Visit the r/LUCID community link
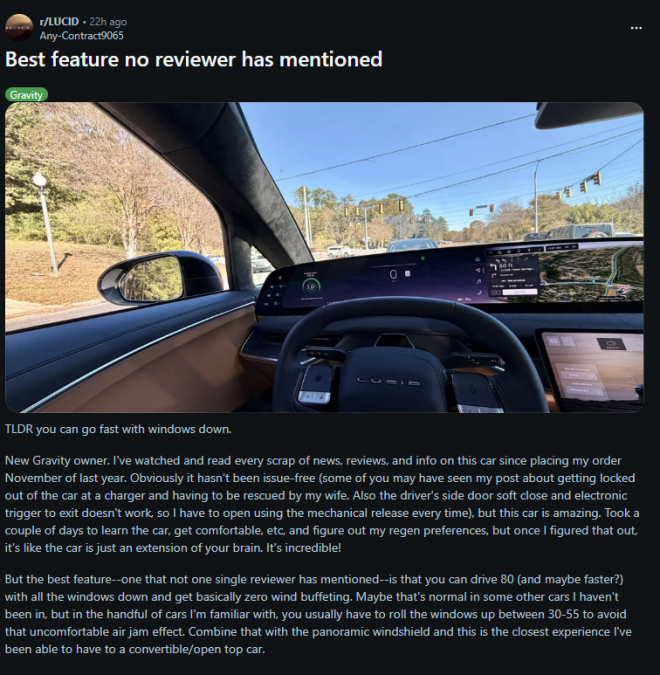Screen dimensions: 660x675 pos(59,22)
